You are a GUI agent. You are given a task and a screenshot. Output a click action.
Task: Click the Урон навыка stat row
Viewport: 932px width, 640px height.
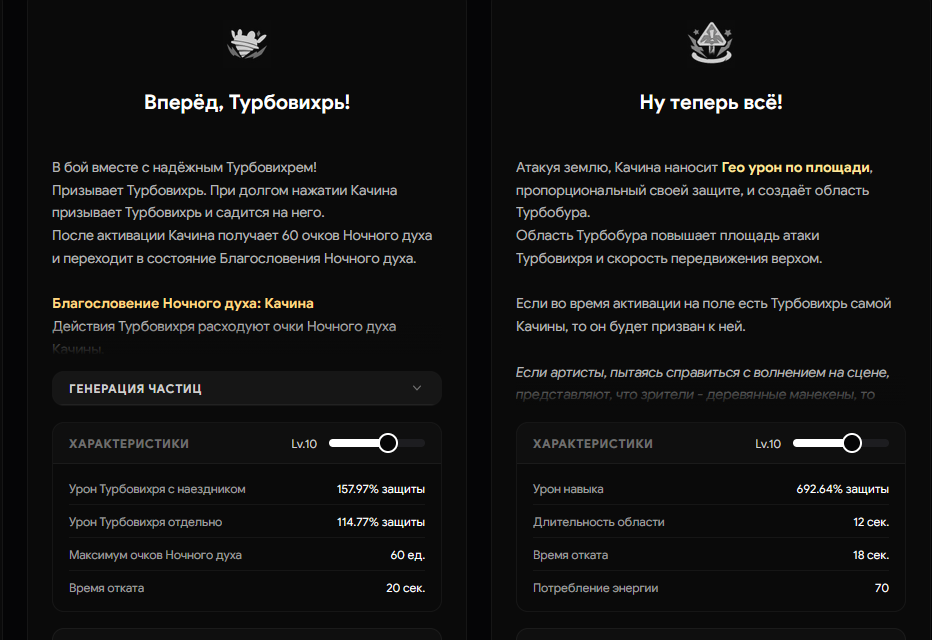[711, 489]
